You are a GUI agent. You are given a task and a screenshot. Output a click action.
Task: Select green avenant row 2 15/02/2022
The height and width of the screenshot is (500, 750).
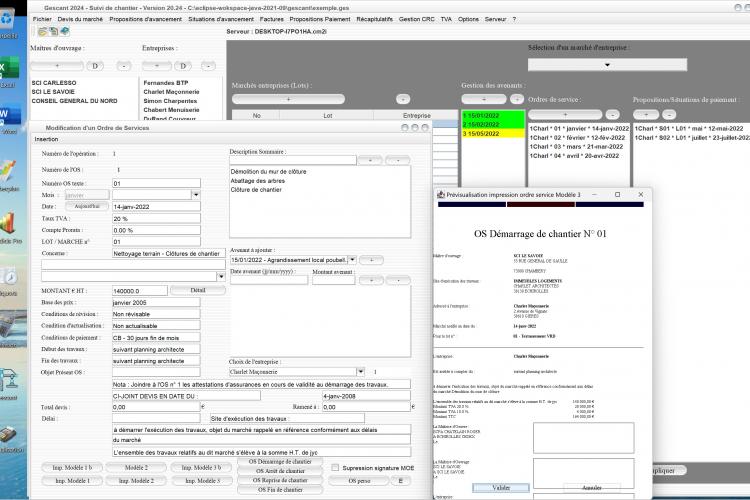tap(493, 124)
